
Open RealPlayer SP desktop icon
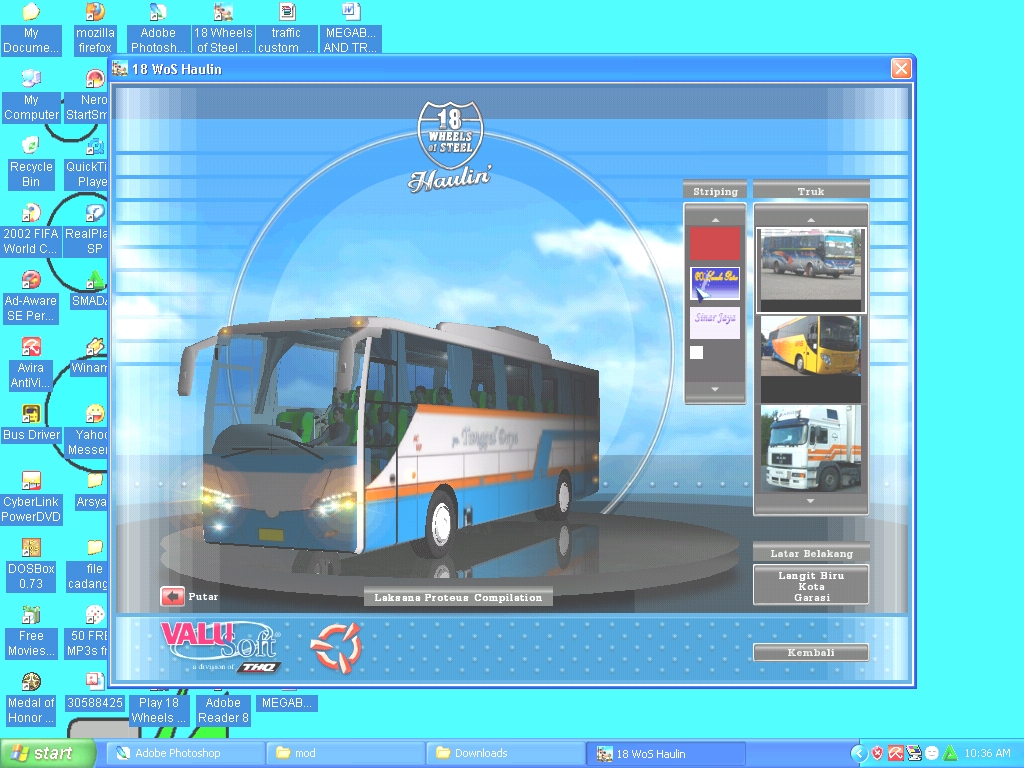point(88,229)
